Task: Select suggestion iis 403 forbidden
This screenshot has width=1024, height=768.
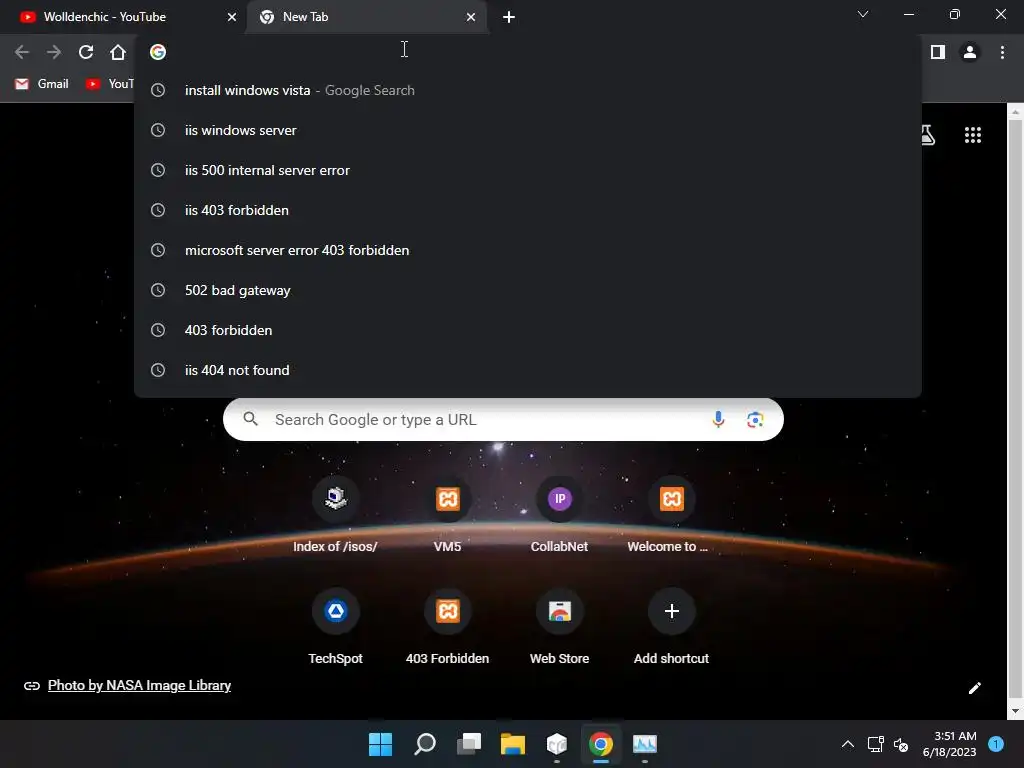Action: (x=528, y=210)
